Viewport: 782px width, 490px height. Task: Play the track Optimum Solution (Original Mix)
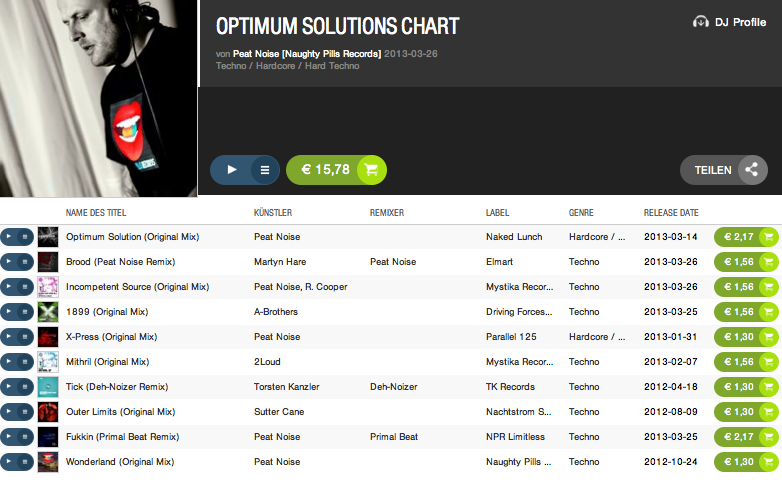click(x=9, y=237)
